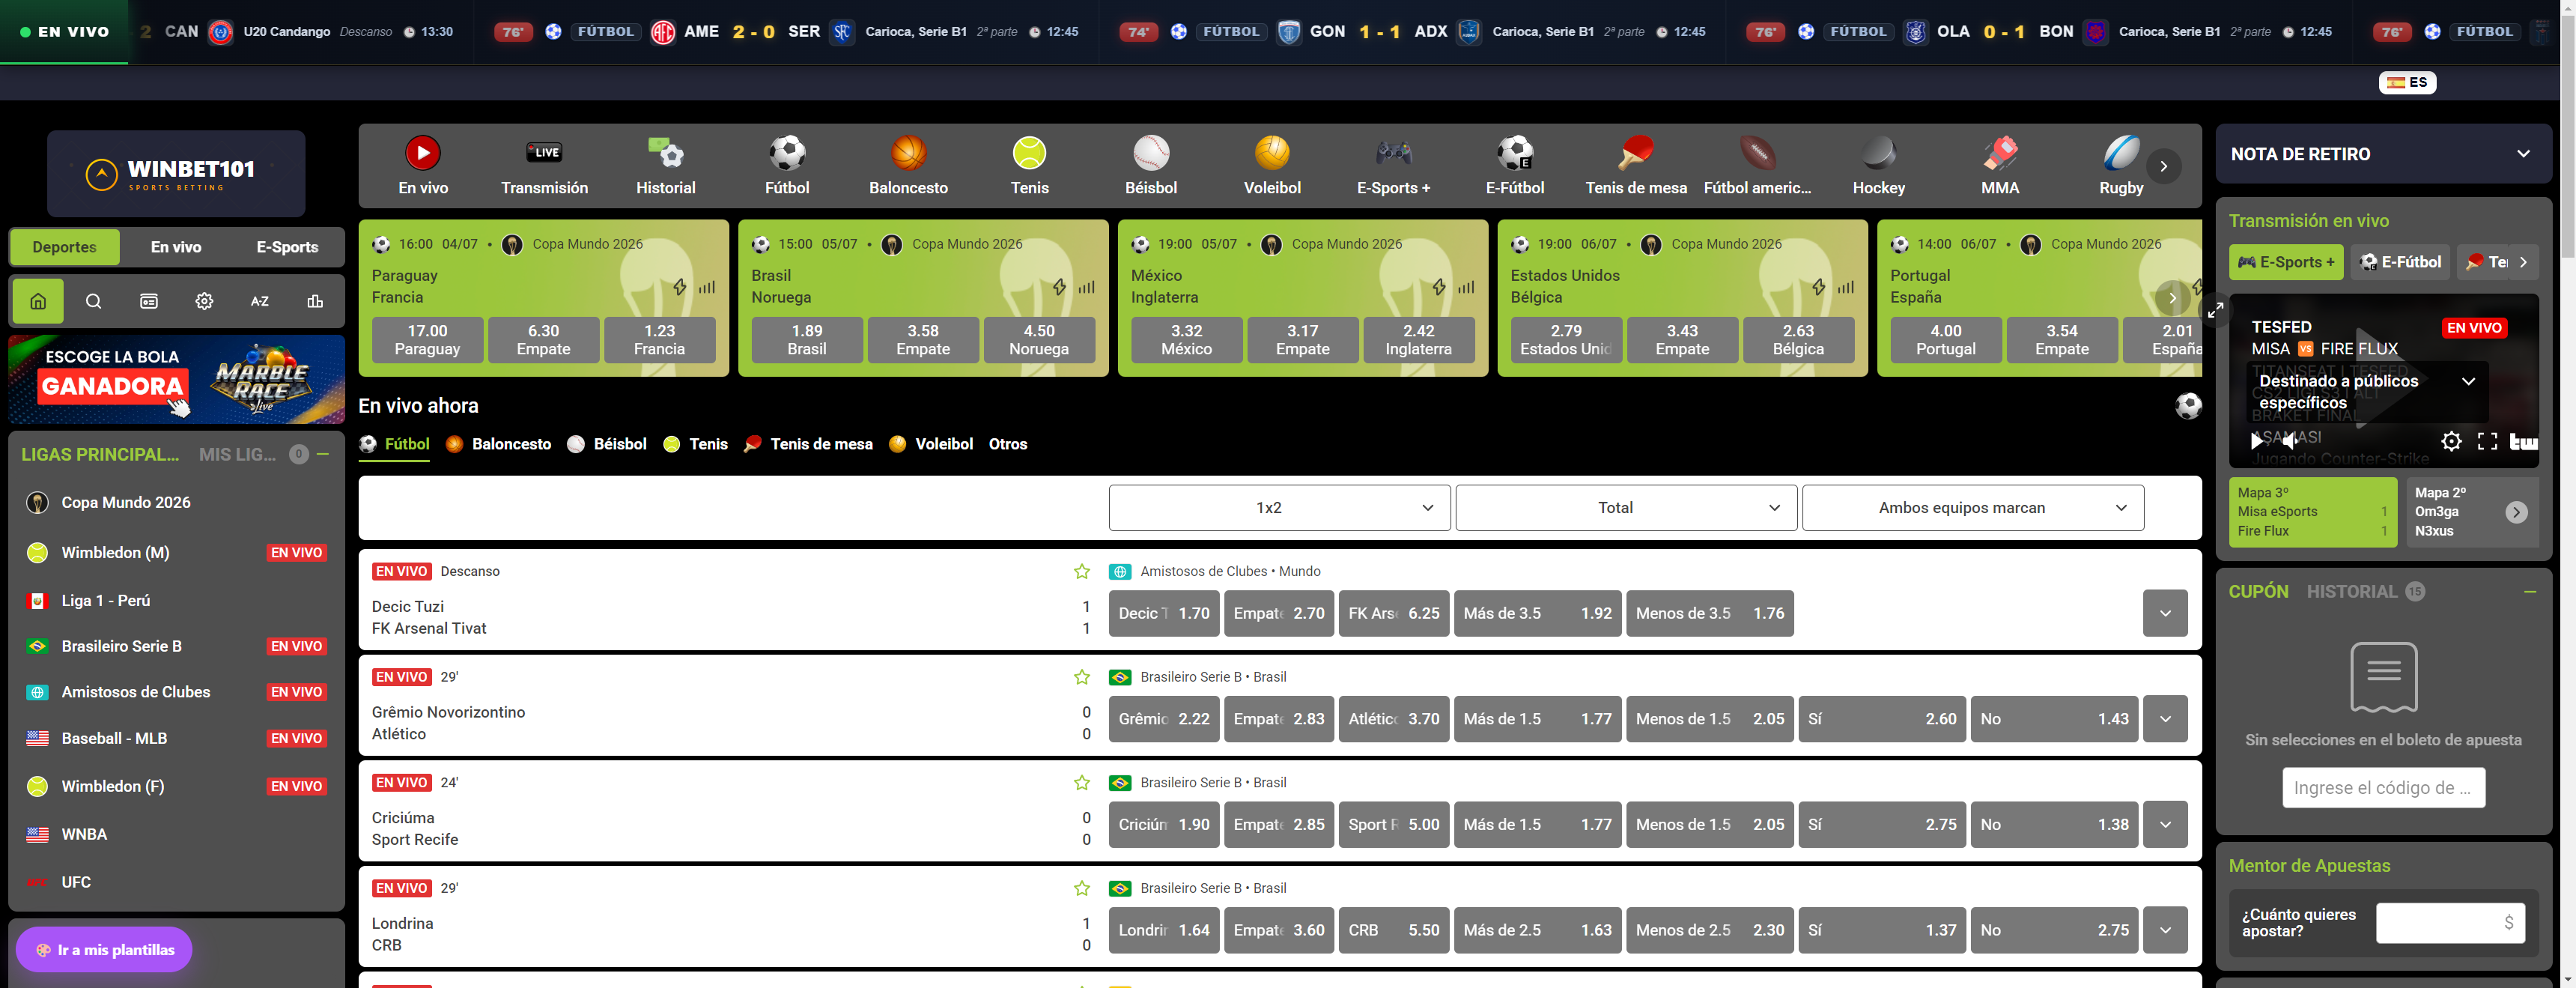
Task: Open the Ambos equipos marcan dropdown
Action: pos(1973,508)
